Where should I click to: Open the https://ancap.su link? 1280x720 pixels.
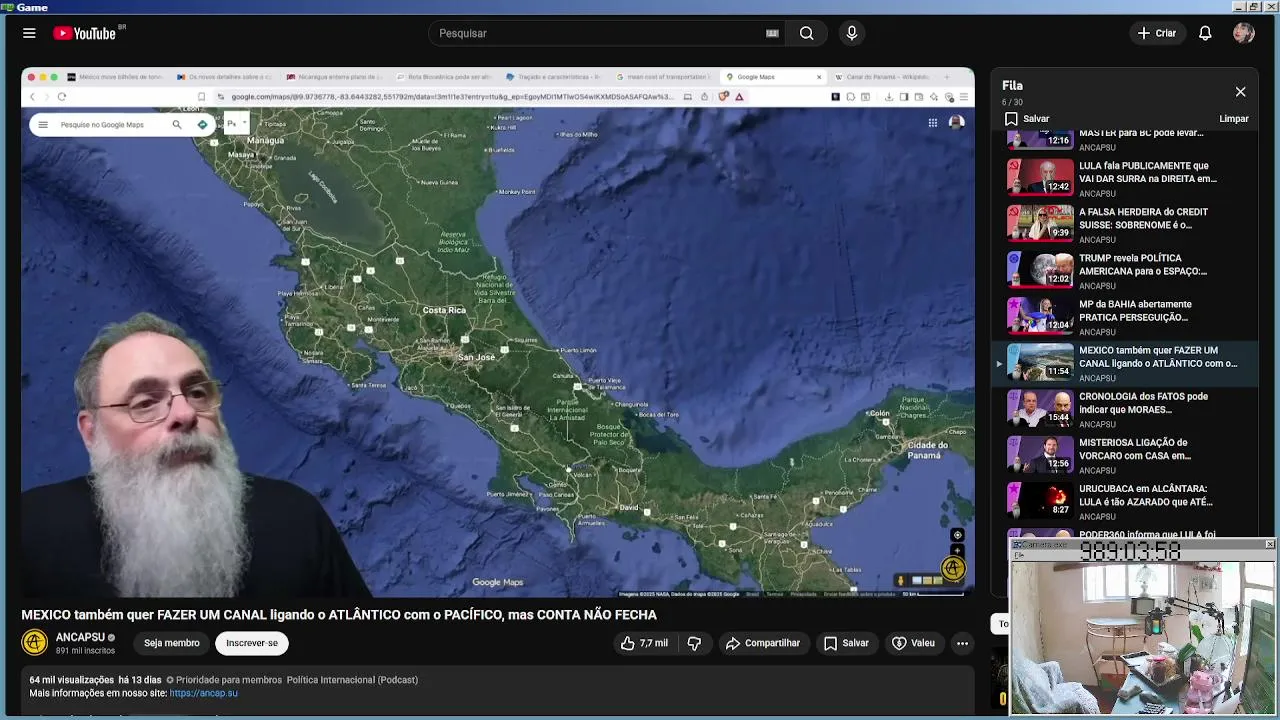pyautogui.click(x=204, y=693)
